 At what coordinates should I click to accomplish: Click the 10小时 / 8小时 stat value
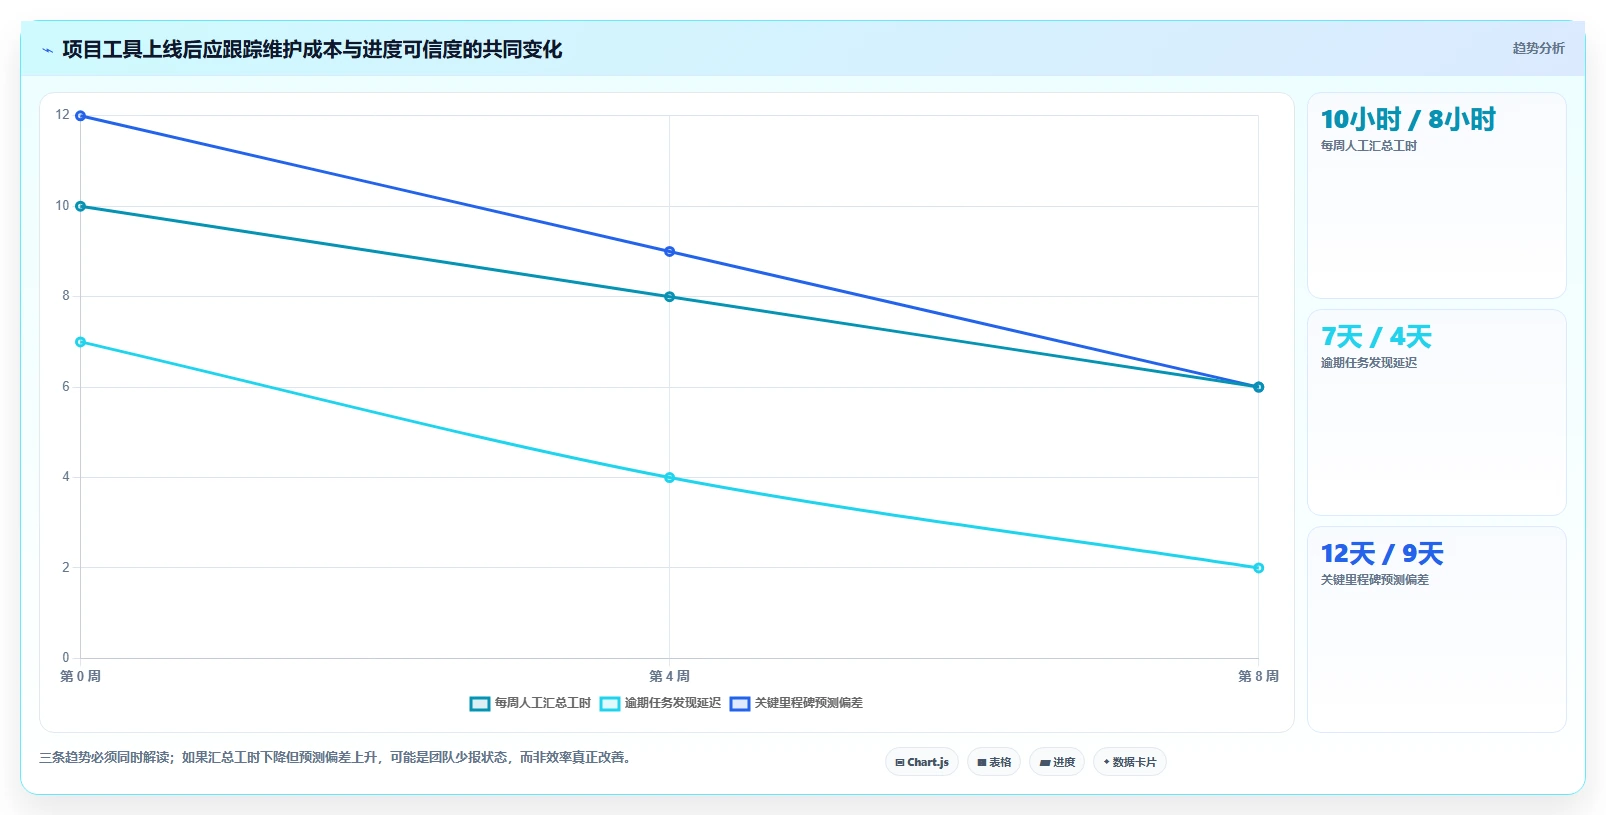coord(1408,120)
